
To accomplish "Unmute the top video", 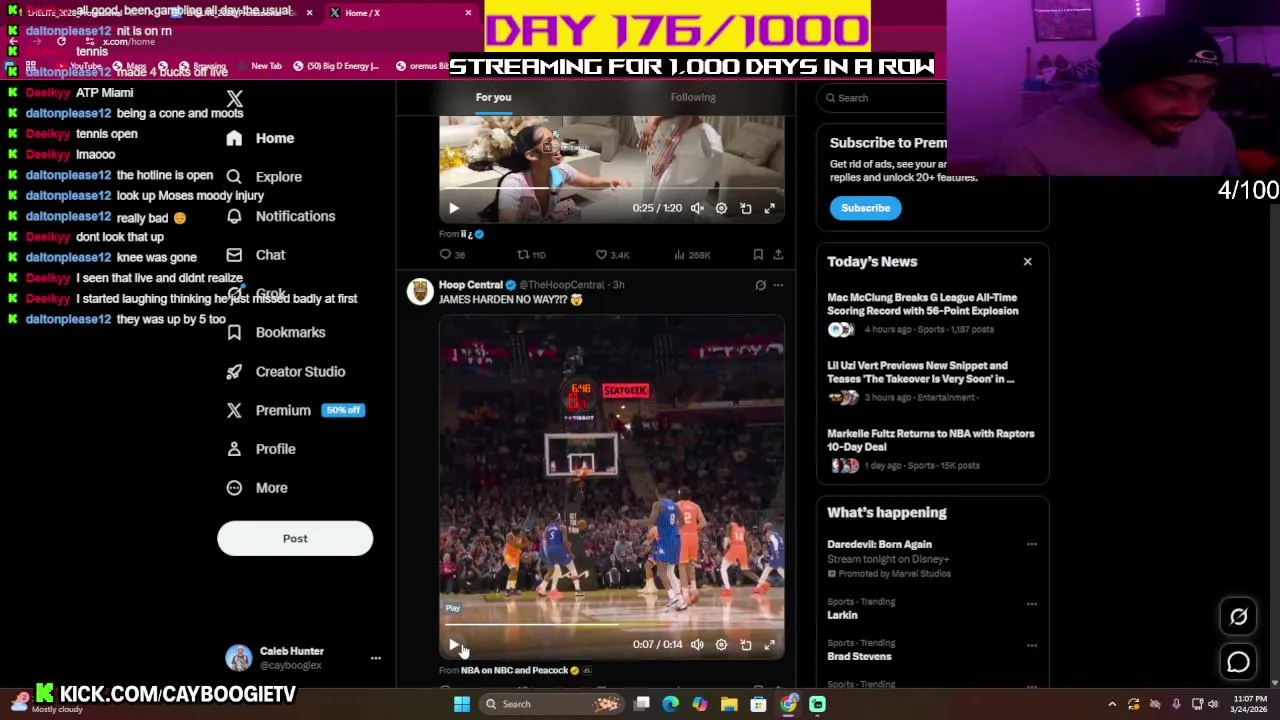I will tap(697, 208).
